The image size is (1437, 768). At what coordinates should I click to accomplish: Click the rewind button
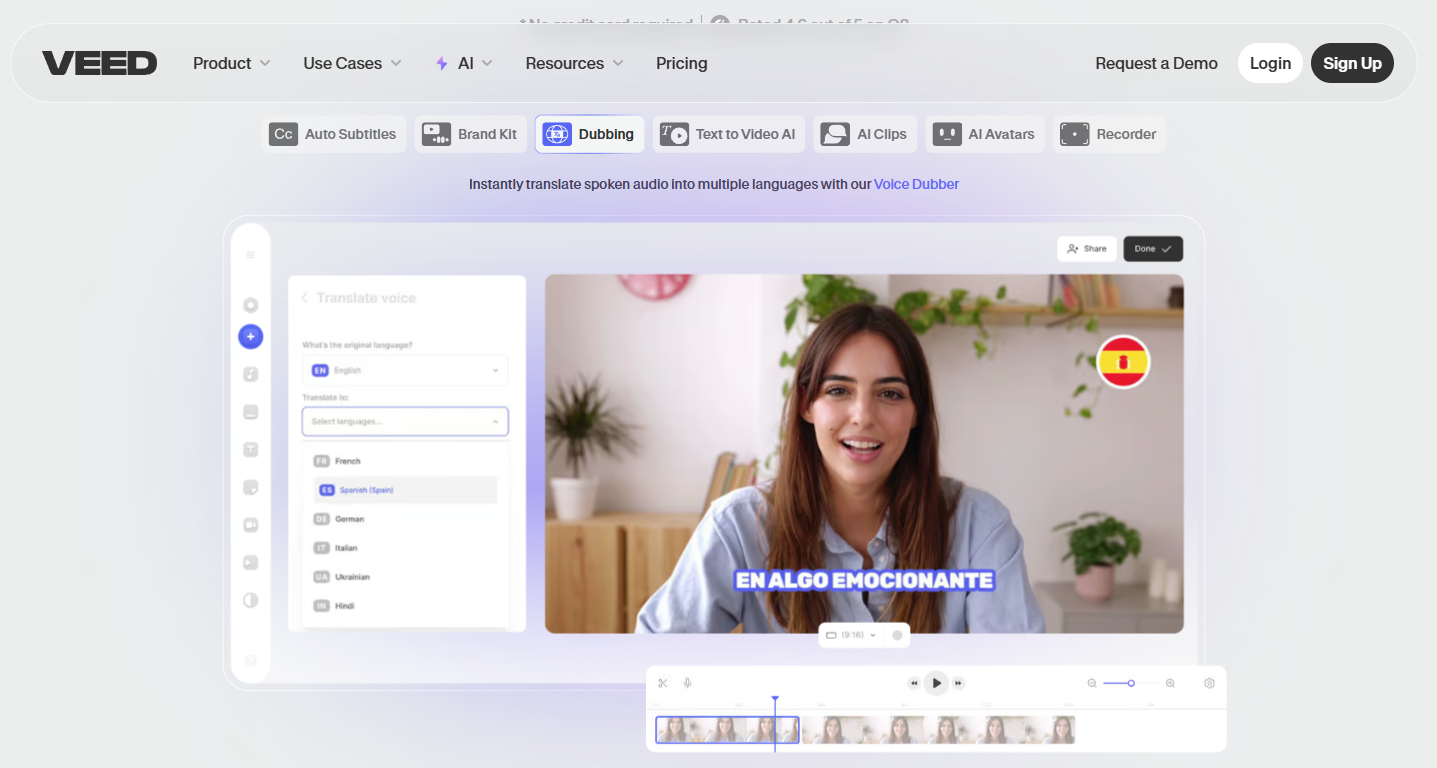(913, 683)
